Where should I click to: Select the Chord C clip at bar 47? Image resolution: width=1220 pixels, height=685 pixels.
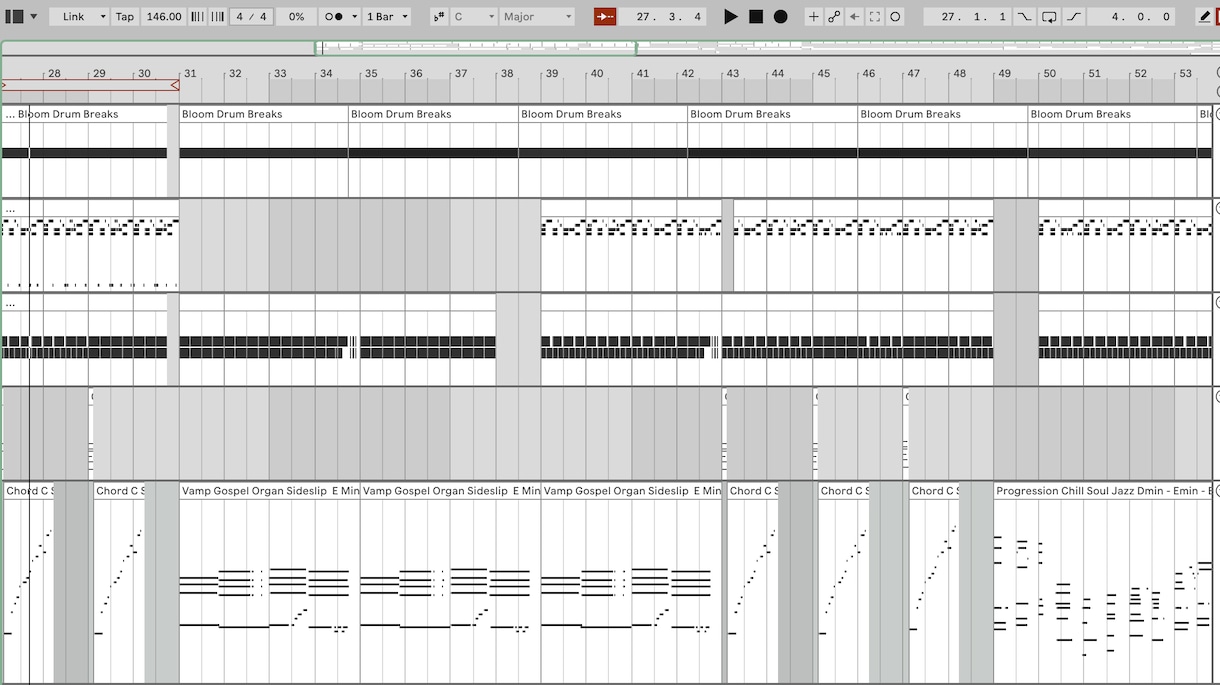[934, 491]
